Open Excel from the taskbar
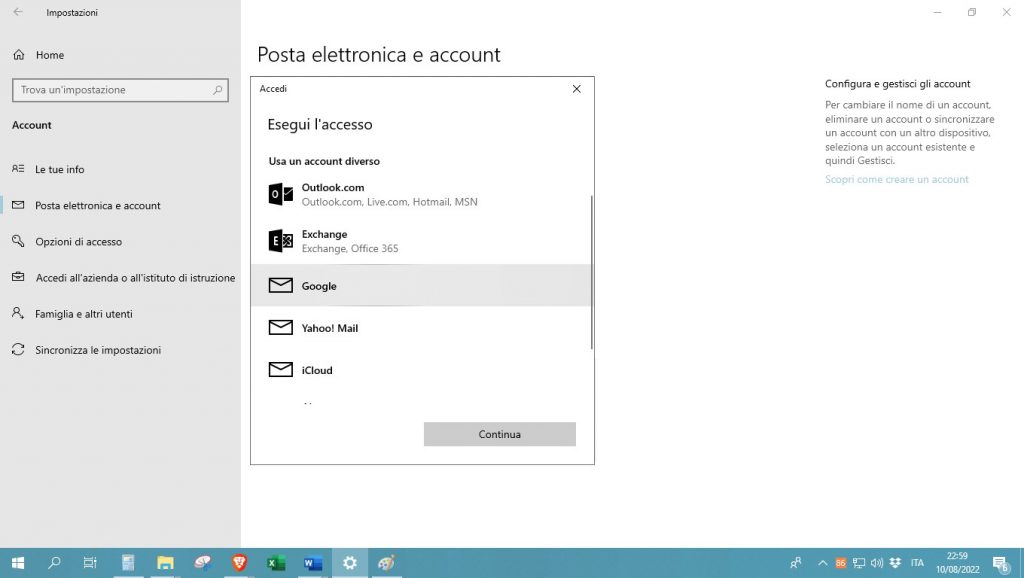This screenshot has height=578, width=1024. [x=276, y=563]
